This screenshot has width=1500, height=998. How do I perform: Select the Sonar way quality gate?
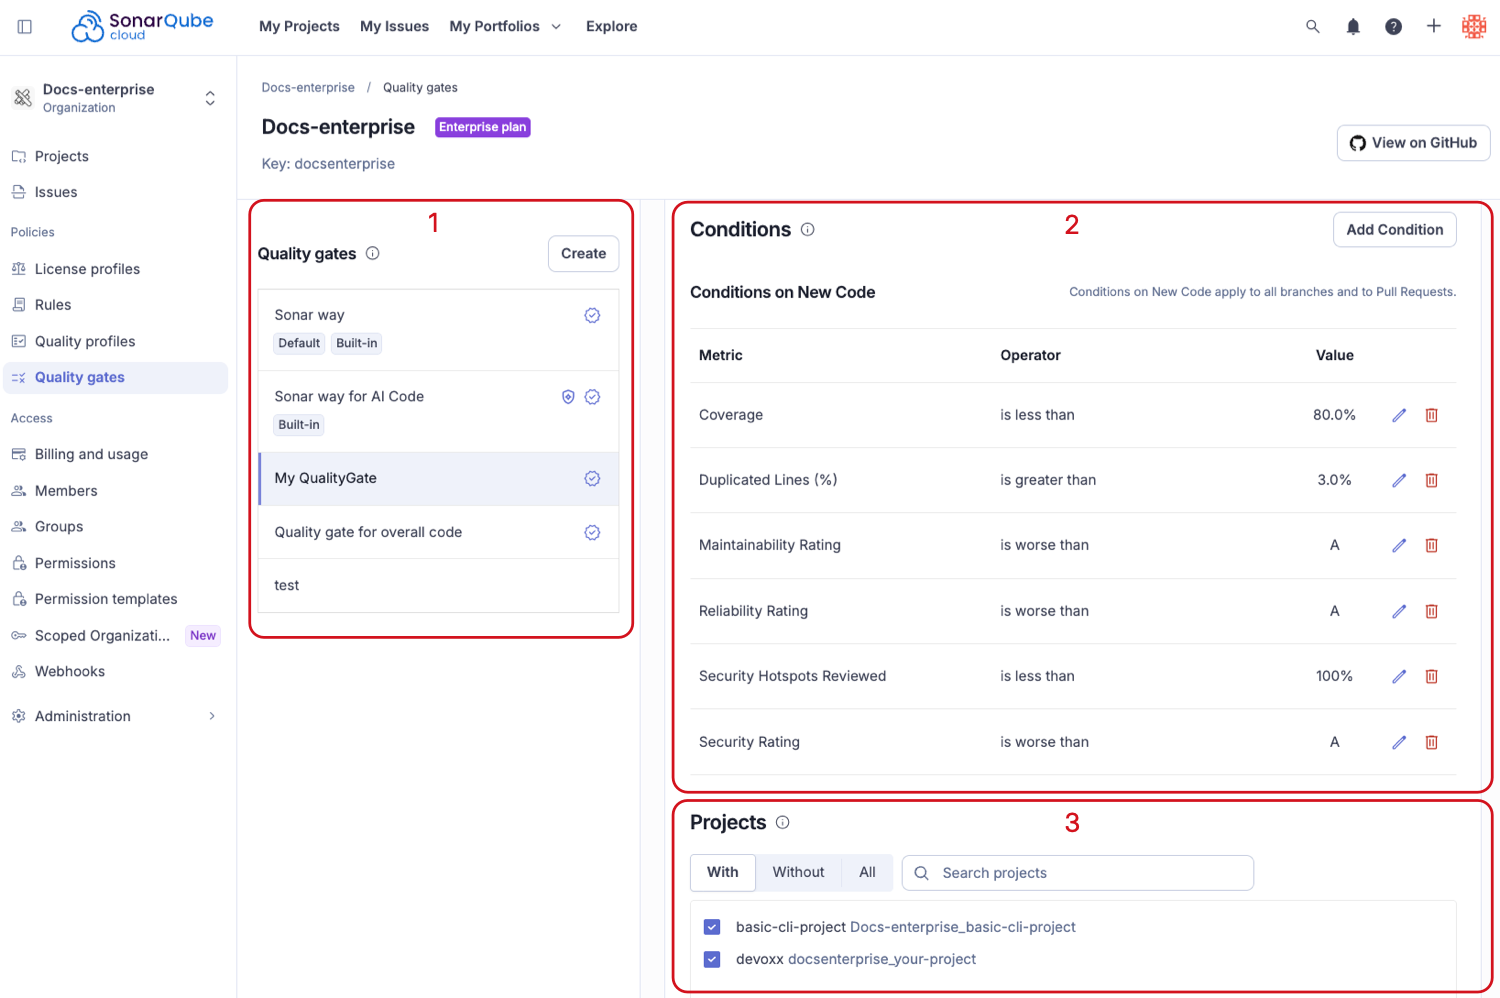pos(438,330)
